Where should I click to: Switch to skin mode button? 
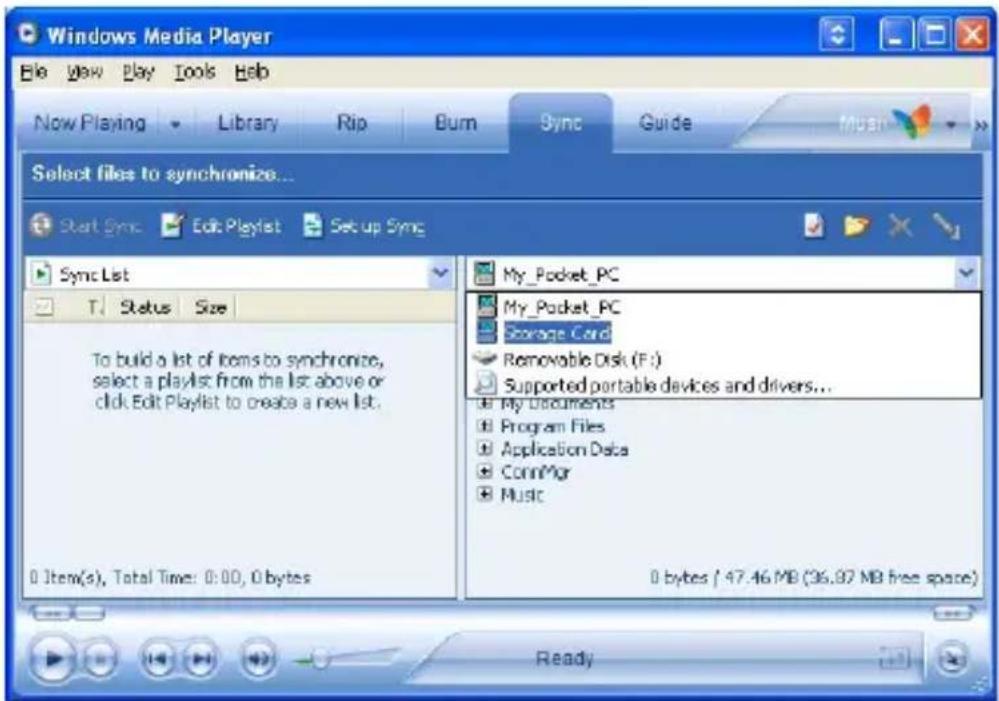point(952,659)
